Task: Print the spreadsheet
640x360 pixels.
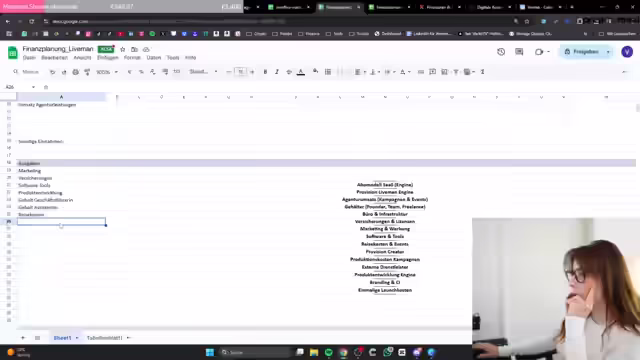Action: (x=76, y=72)
